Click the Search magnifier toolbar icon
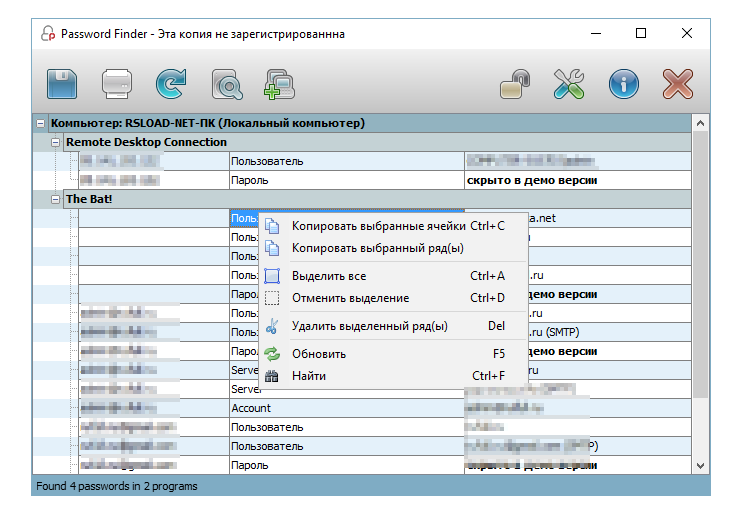The width and height of the screenshot is (730, 510). [227, 84]
